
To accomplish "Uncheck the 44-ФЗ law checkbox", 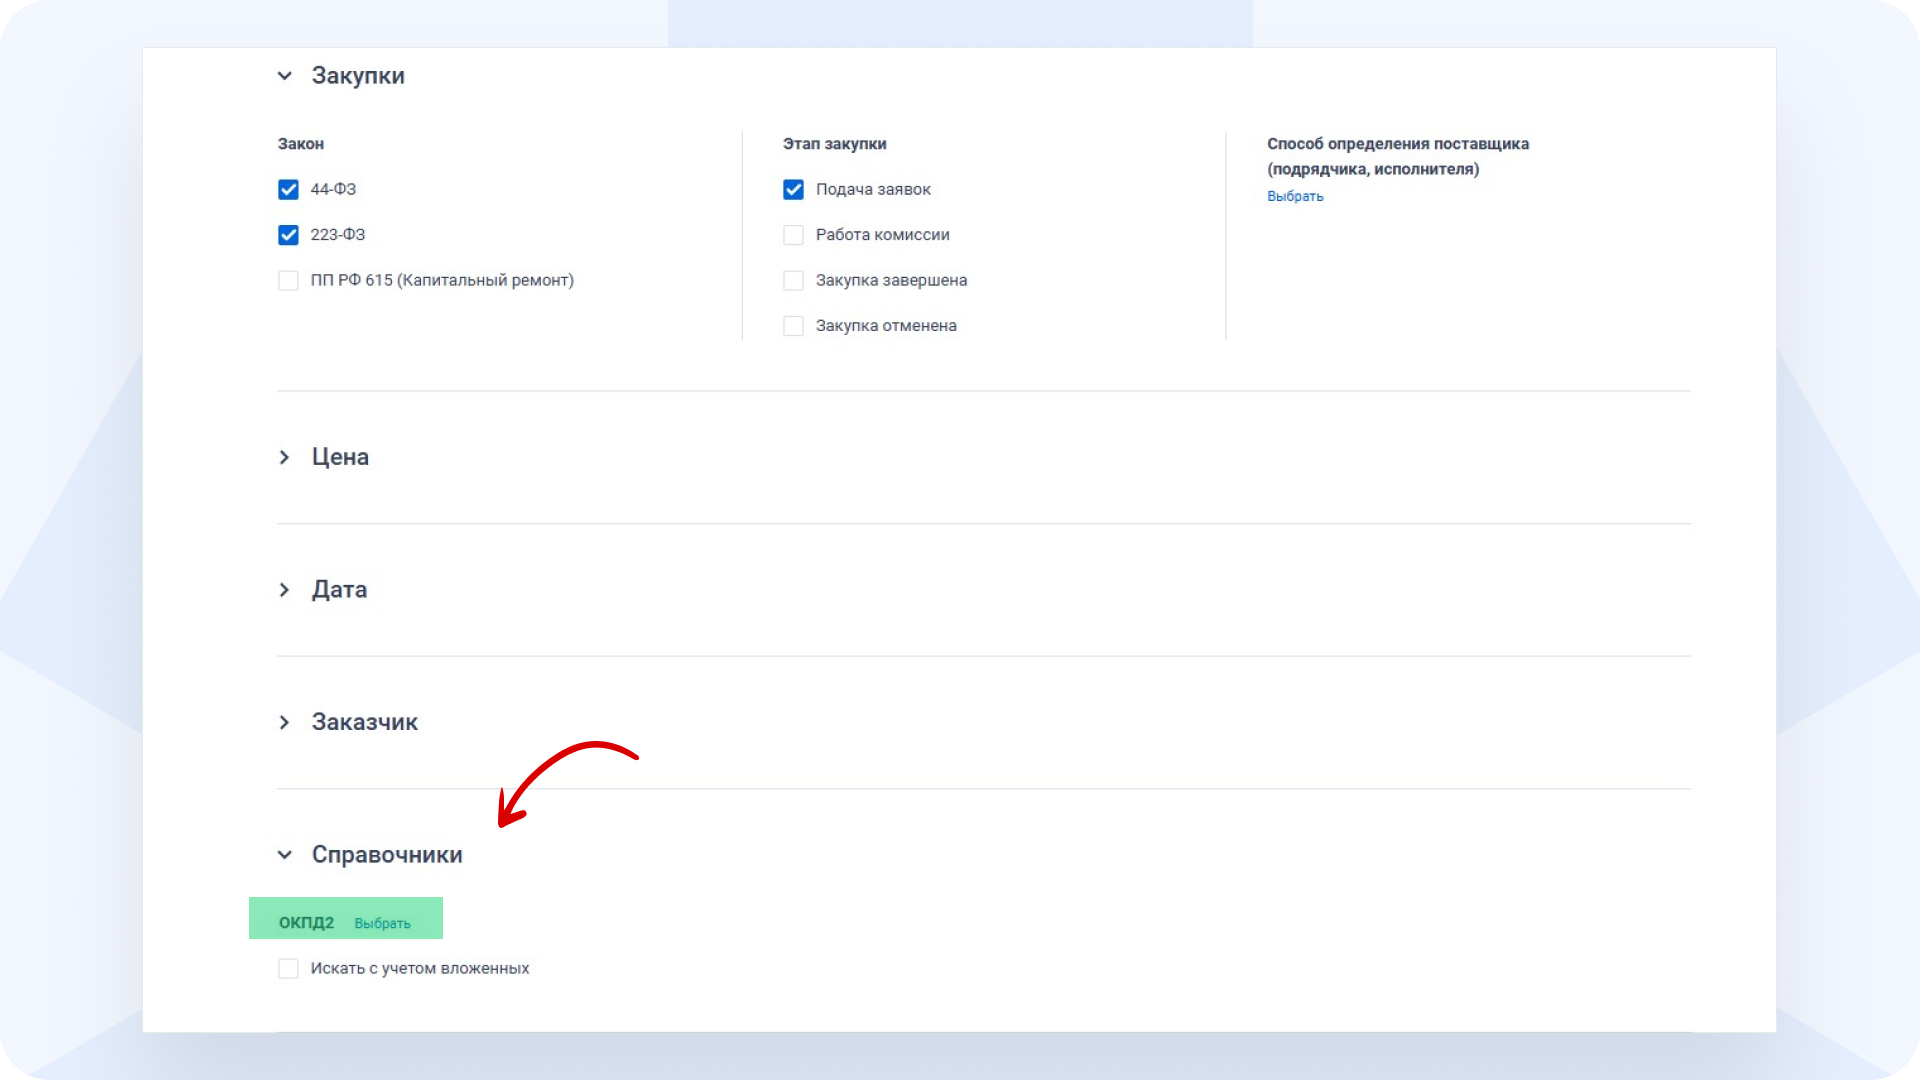I will pos(288,189).
